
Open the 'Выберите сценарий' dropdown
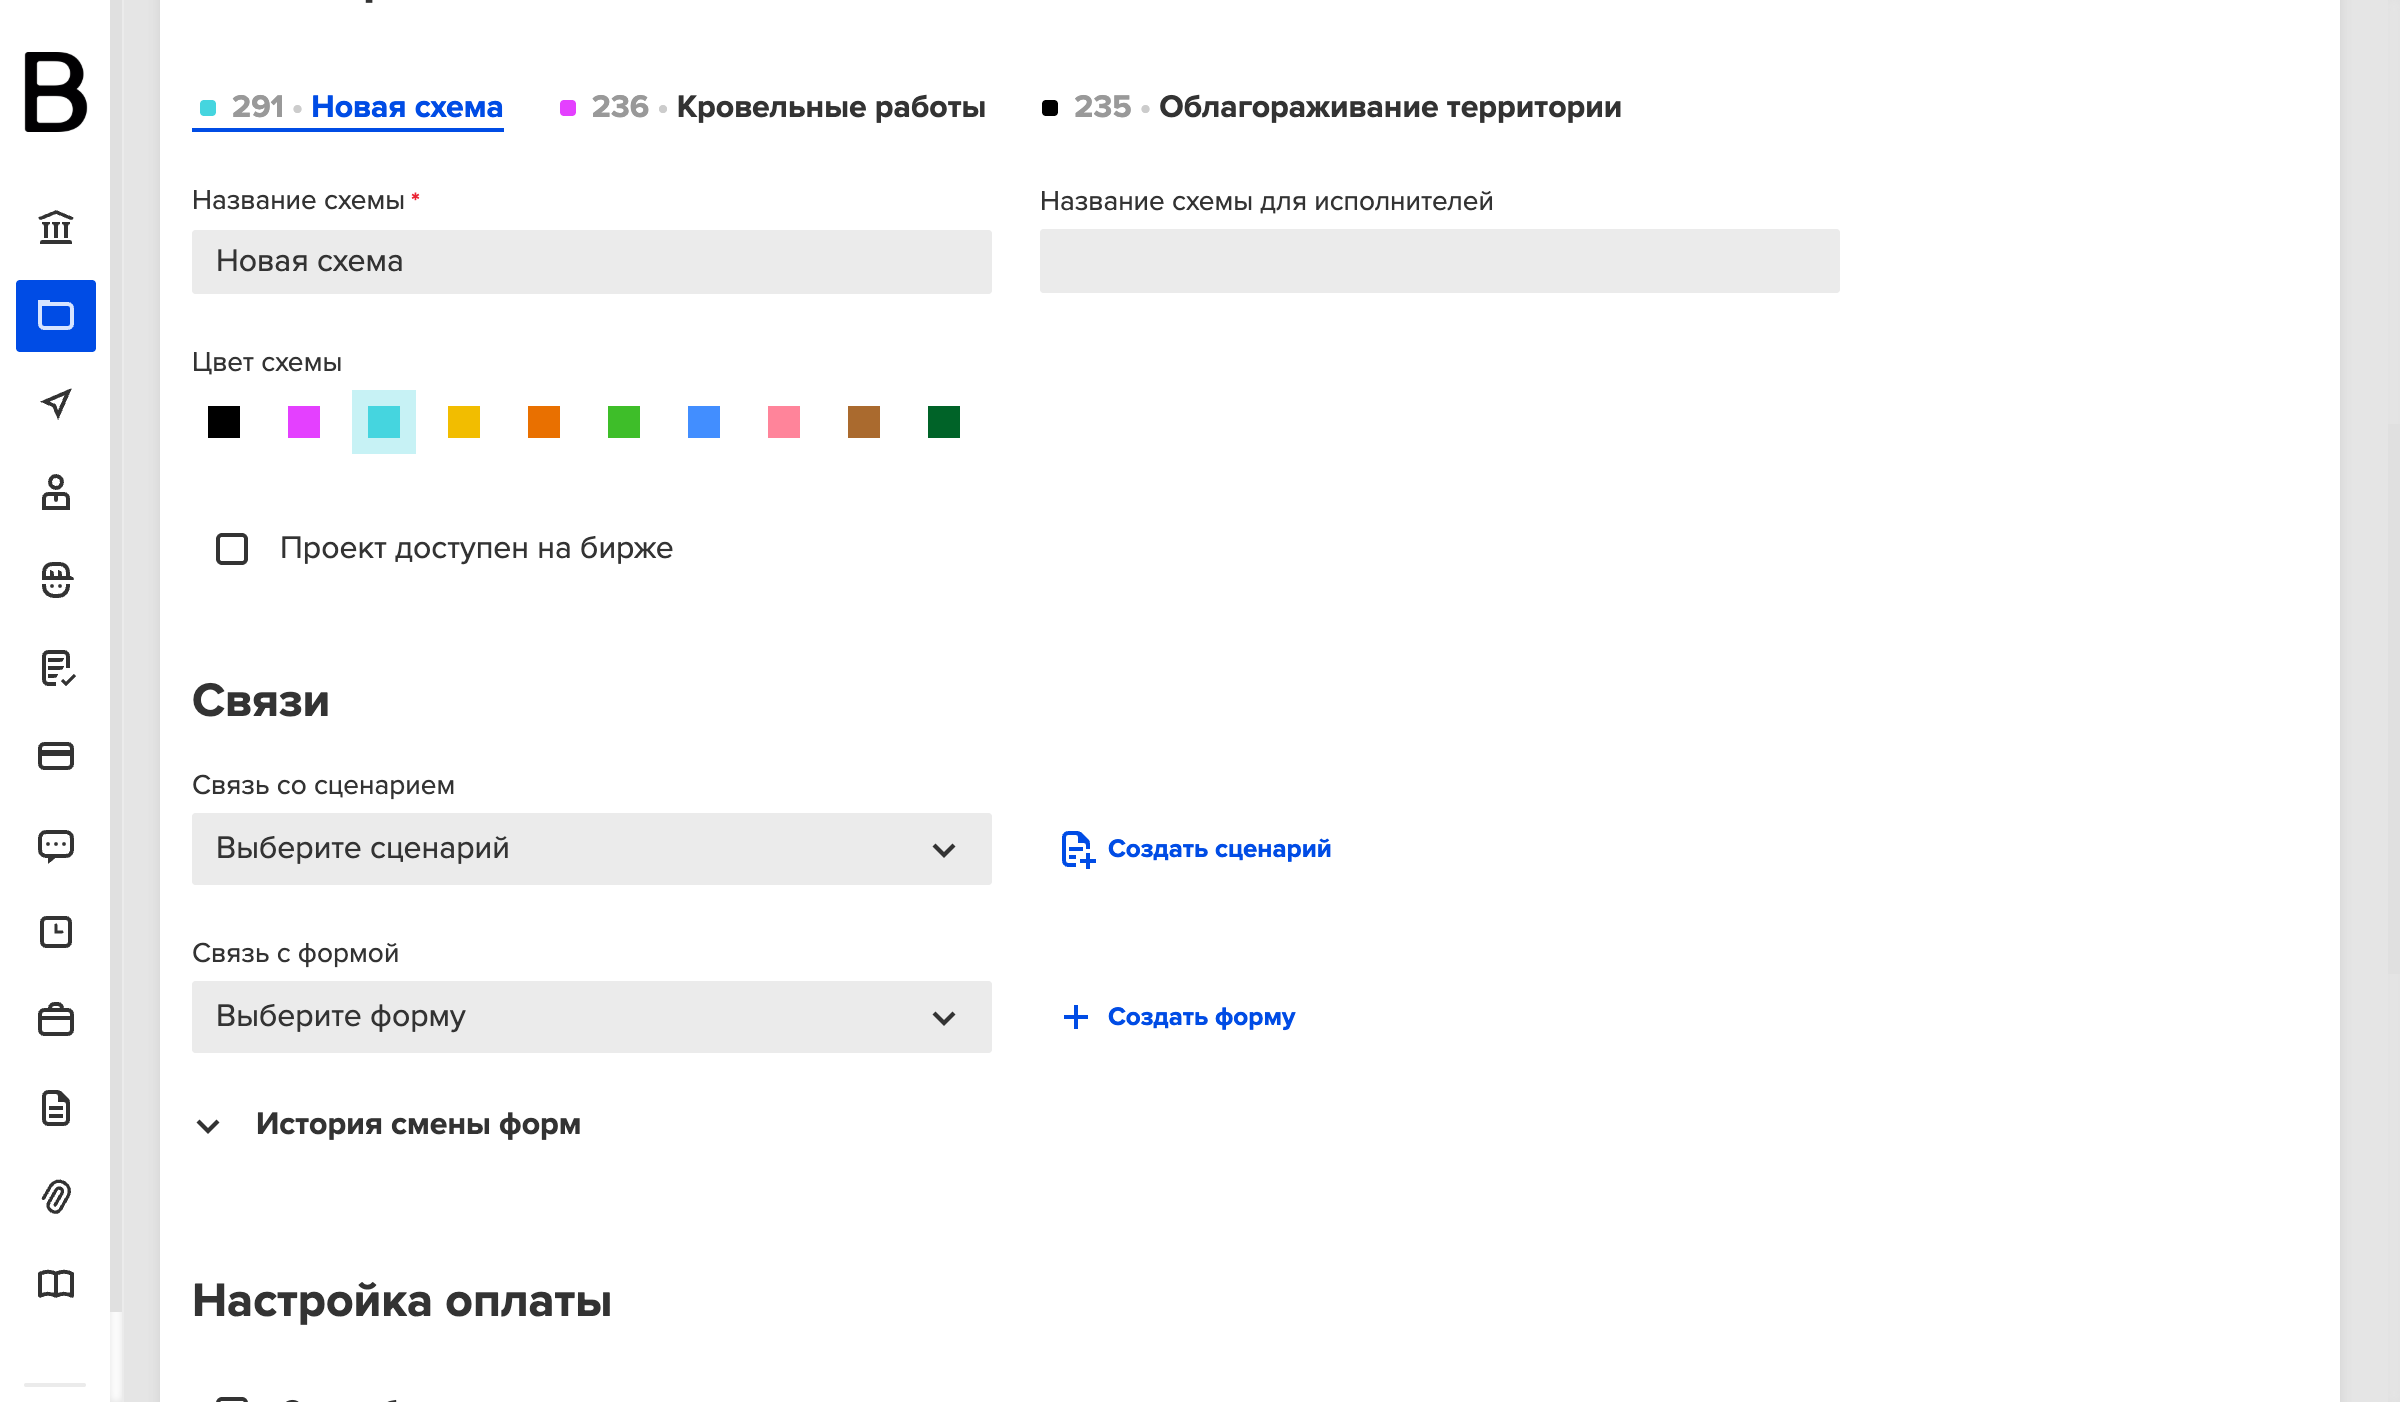[592, 849]
